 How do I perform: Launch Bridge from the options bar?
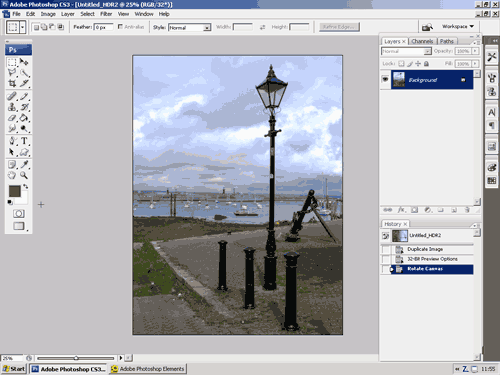427,27
